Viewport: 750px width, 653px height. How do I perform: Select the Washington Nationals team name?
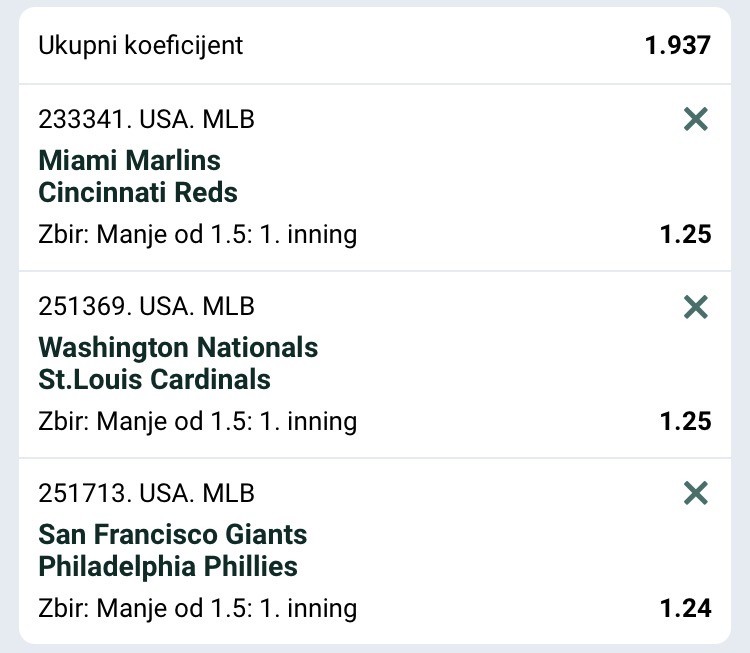pos(178,348)
